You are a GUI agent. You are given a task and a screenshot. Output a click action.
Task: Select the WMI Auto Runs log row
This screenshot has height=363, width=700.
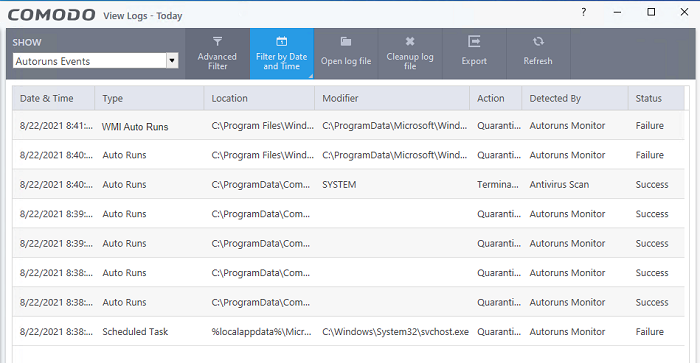(x=348, y=126)
